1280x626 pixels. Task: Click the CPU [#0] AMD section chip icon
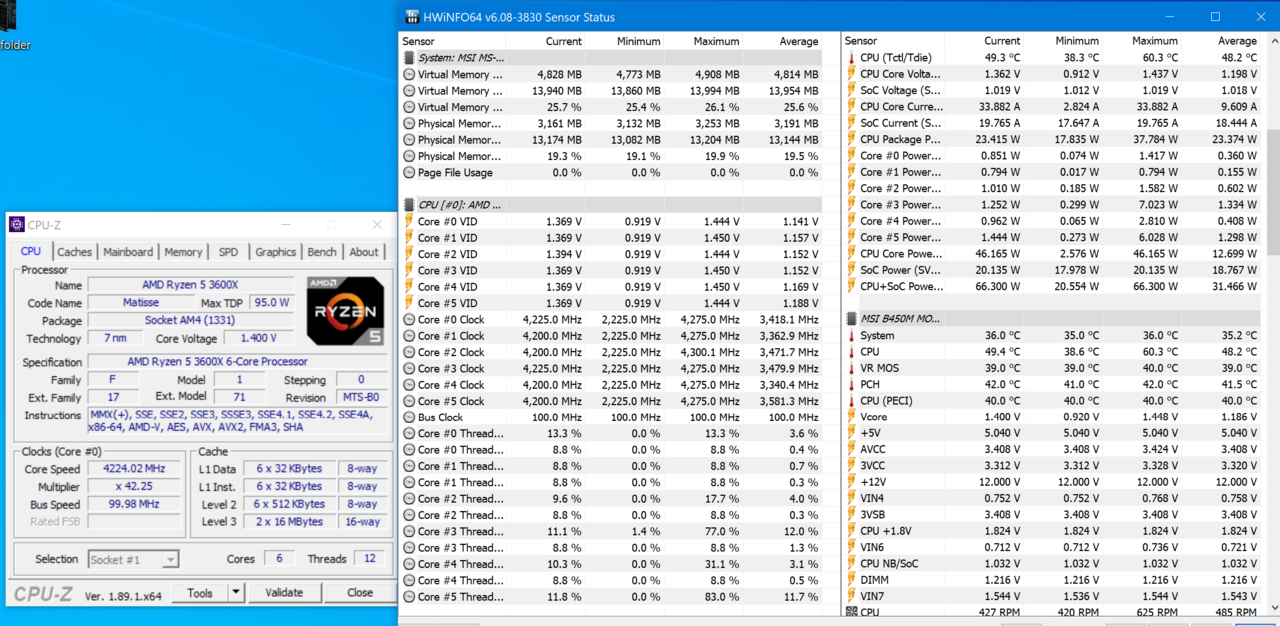click(x=409, y=205)
